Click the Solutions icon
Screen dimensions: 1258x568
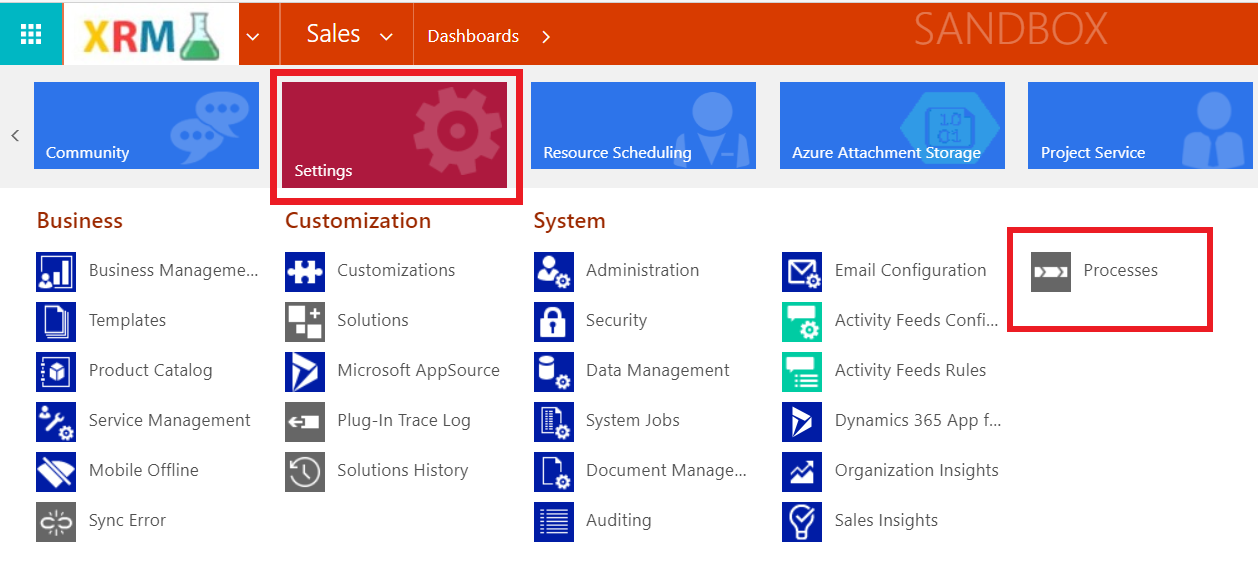[x=304, y=321]
